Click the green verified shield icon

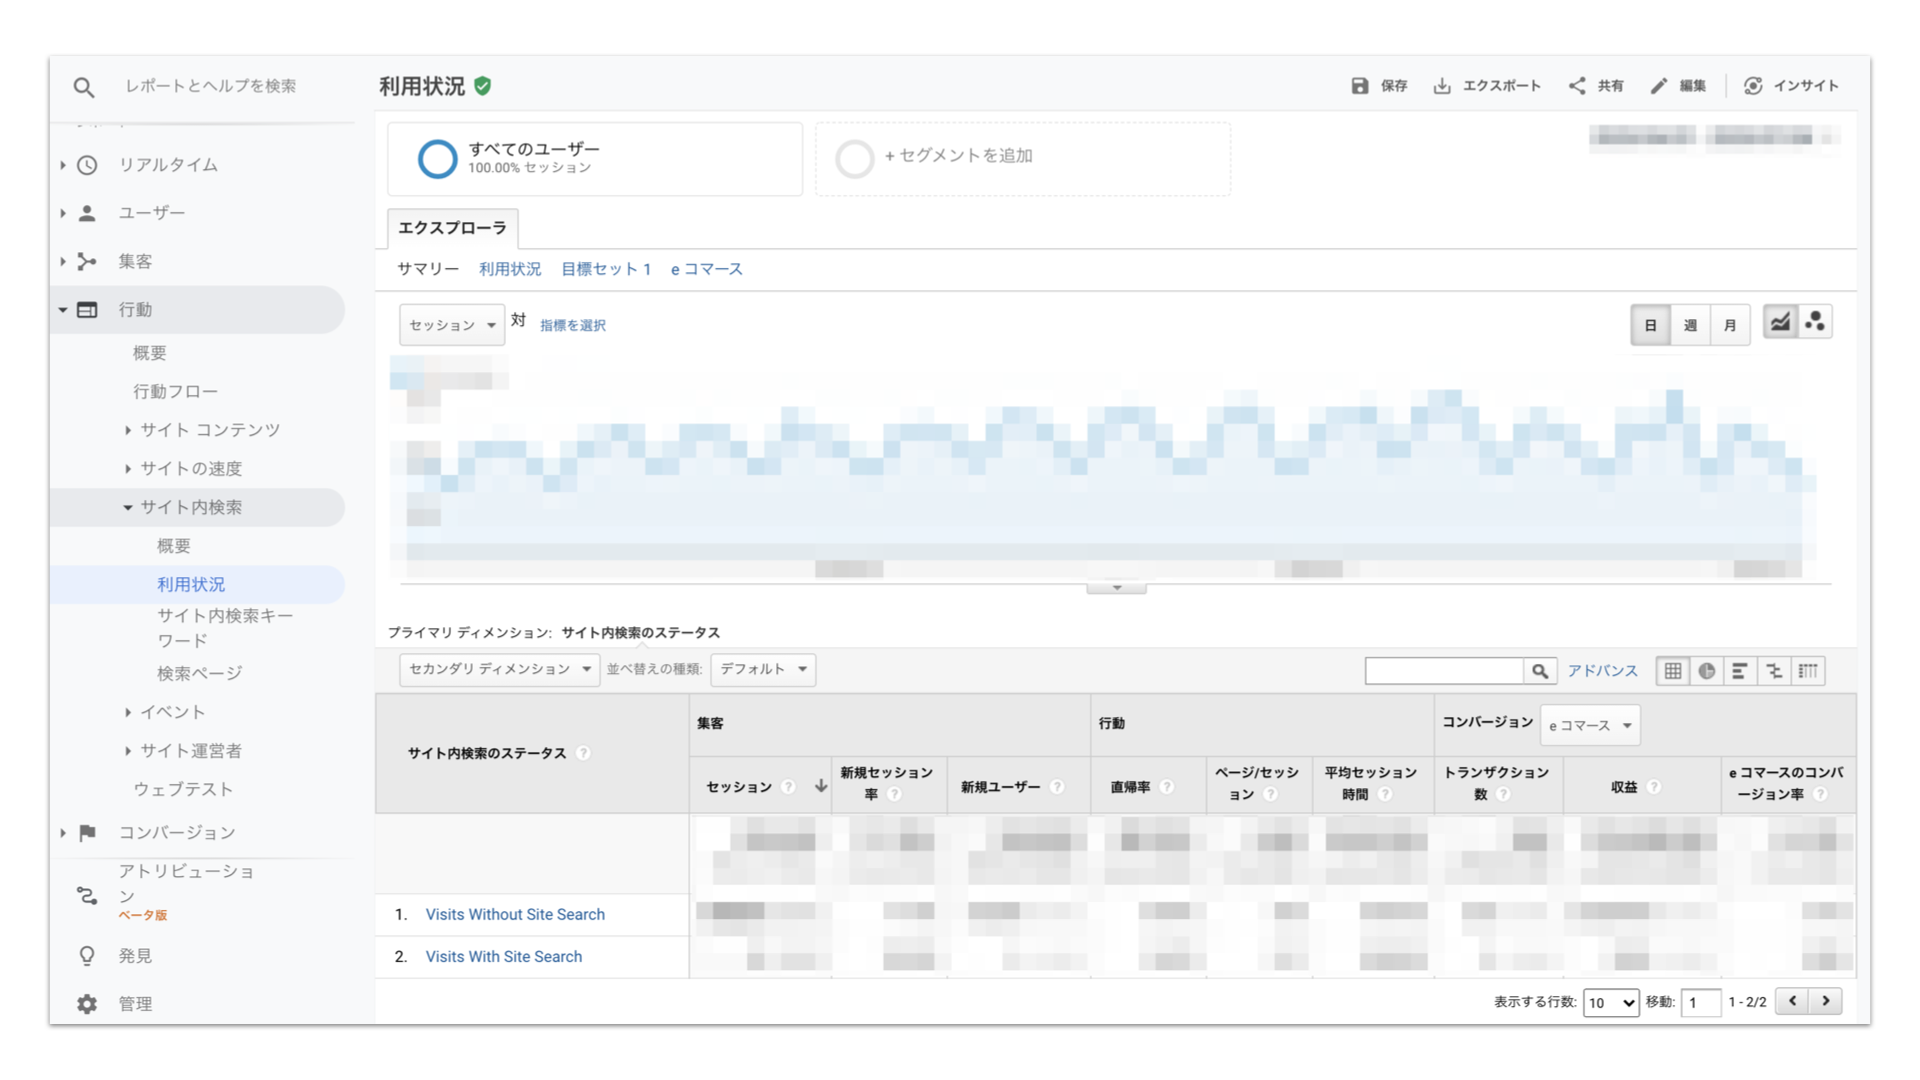[x=483, y=86]
